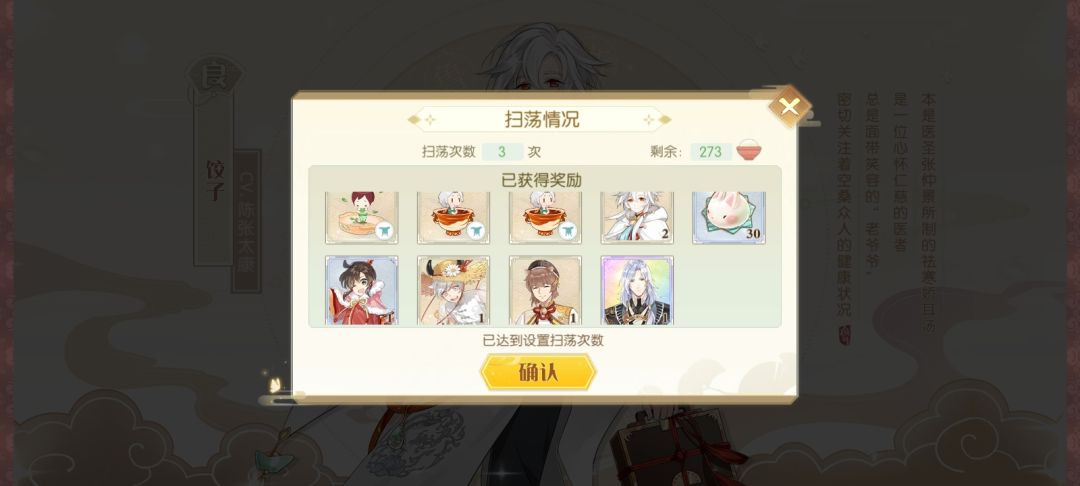Image resolution: width=1080 pixels, height=486 pixels.
Task: Tap the 扫荡情况 dialog title
Action: 541,119
